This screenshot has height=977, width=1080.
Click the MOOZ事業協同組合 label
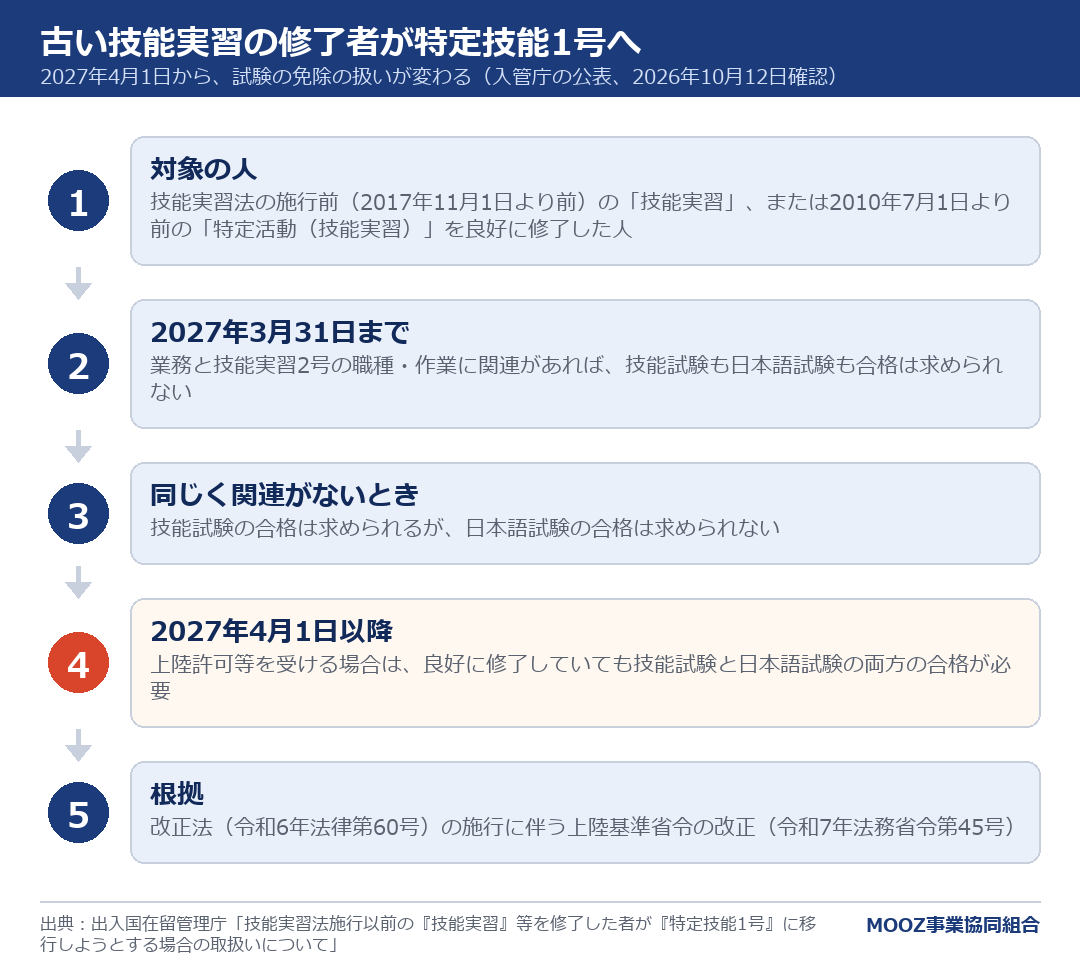click(x=953, y=925)
